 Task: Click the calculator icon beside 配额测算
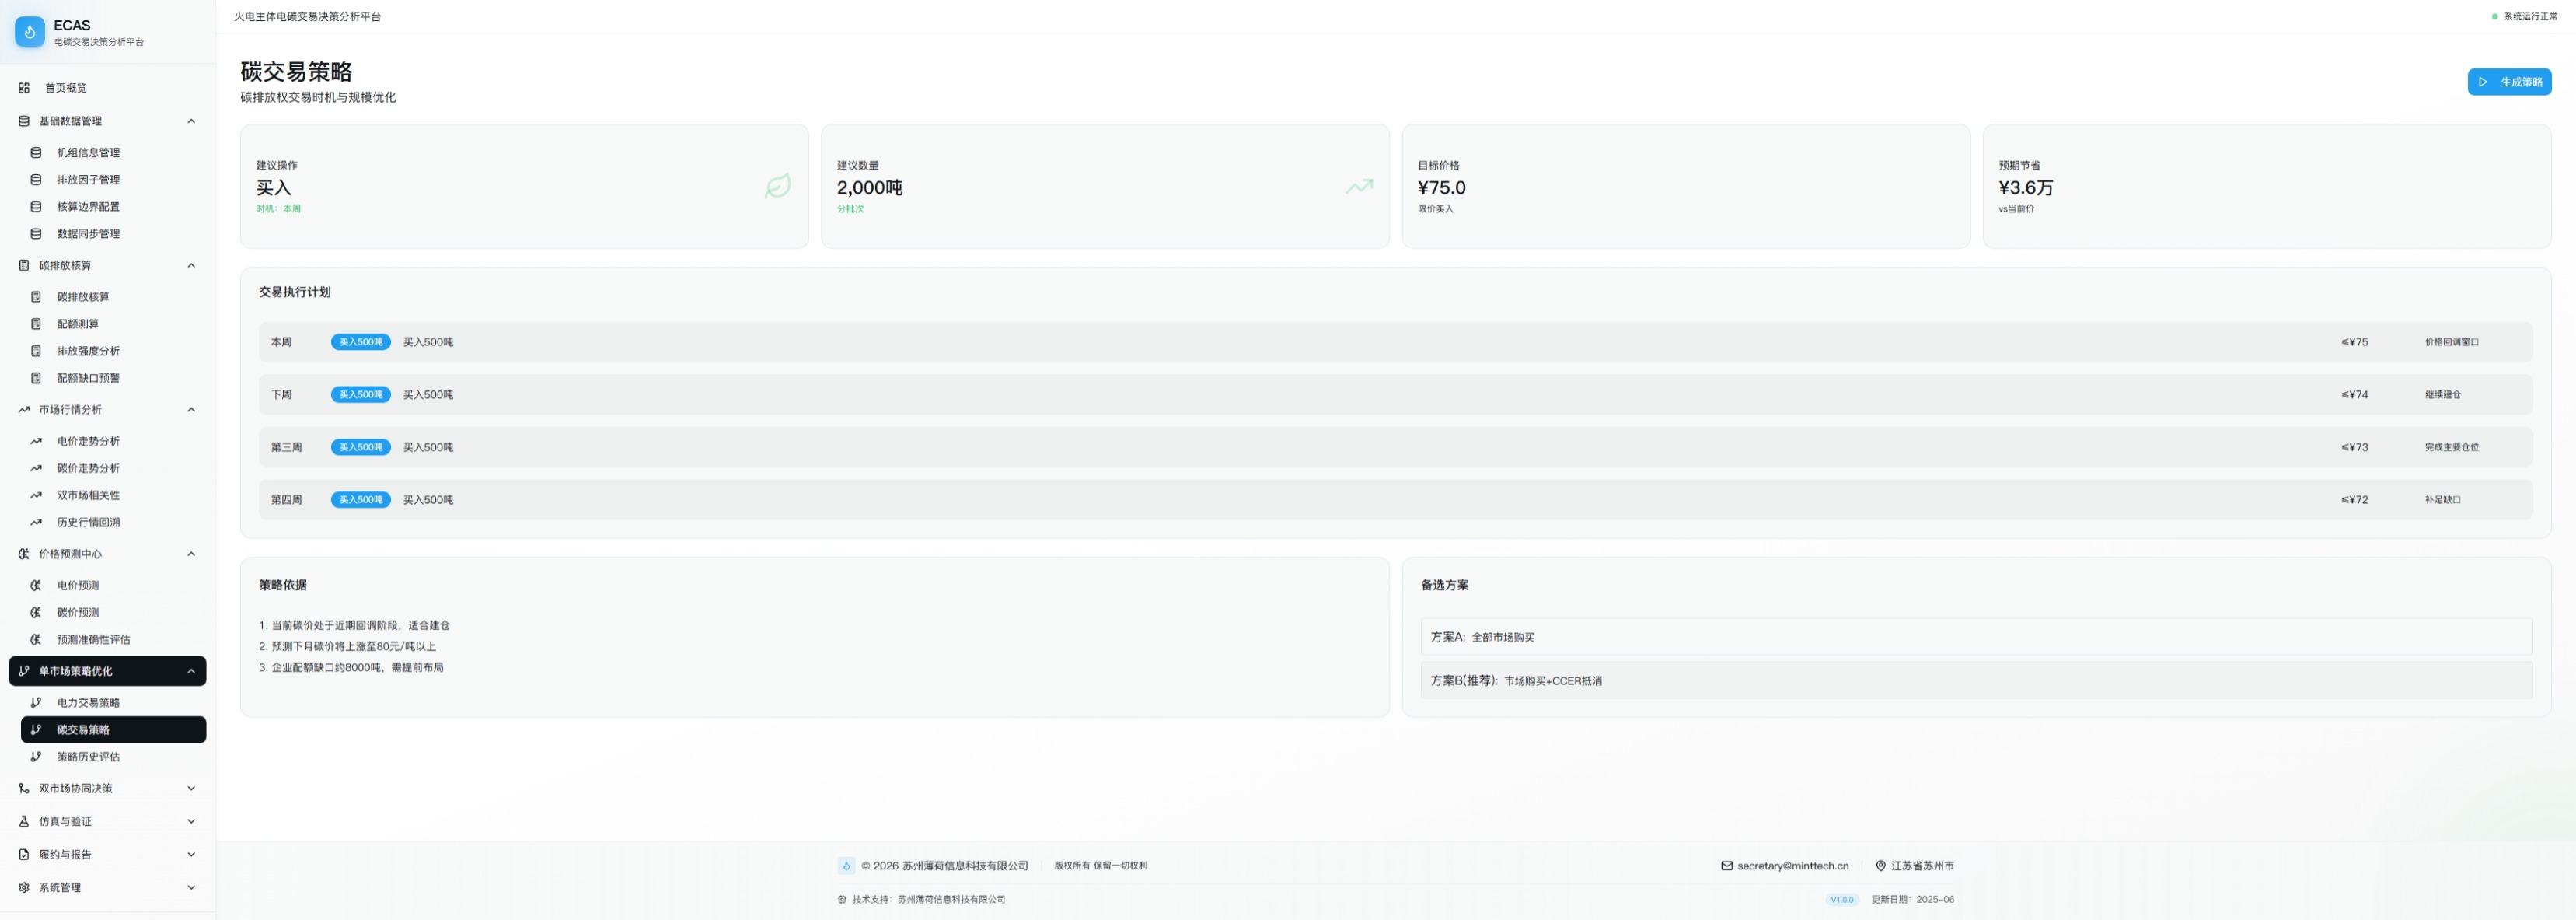pos(36,324)
